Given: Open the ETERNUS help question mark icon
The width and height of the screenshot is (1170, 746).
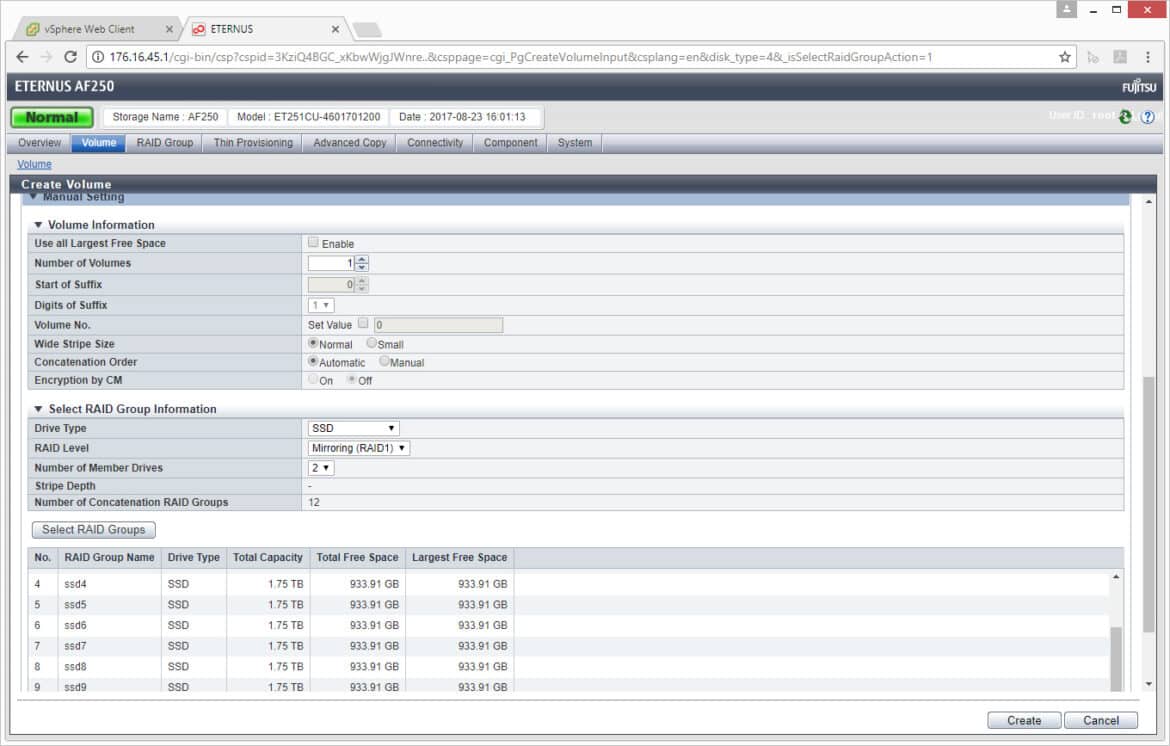Looking at the screenshot, I should pyautogui.click(x=1148, y=117).
